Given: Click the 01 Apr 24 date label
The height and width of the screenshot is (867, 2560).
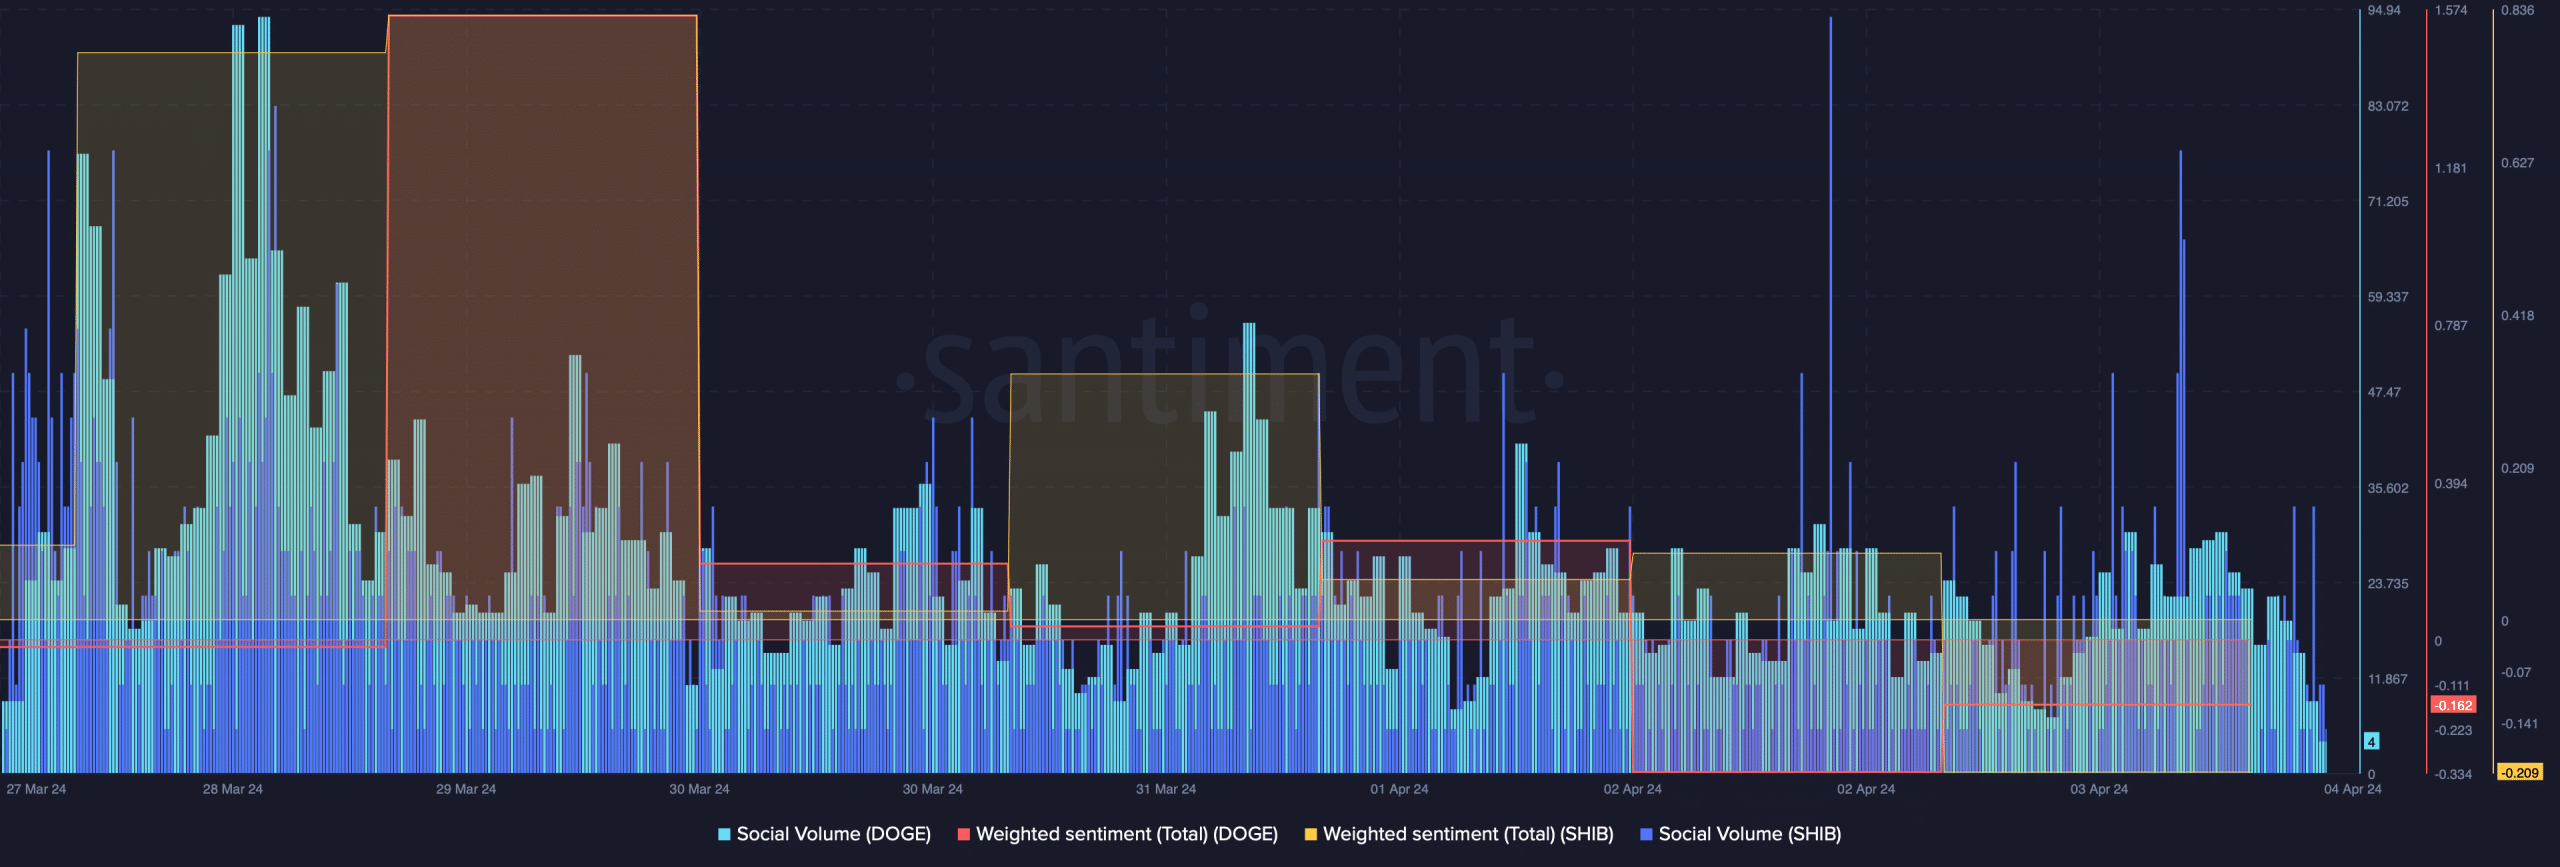Looking at the screenshot, I should (x=1399, y=789).
